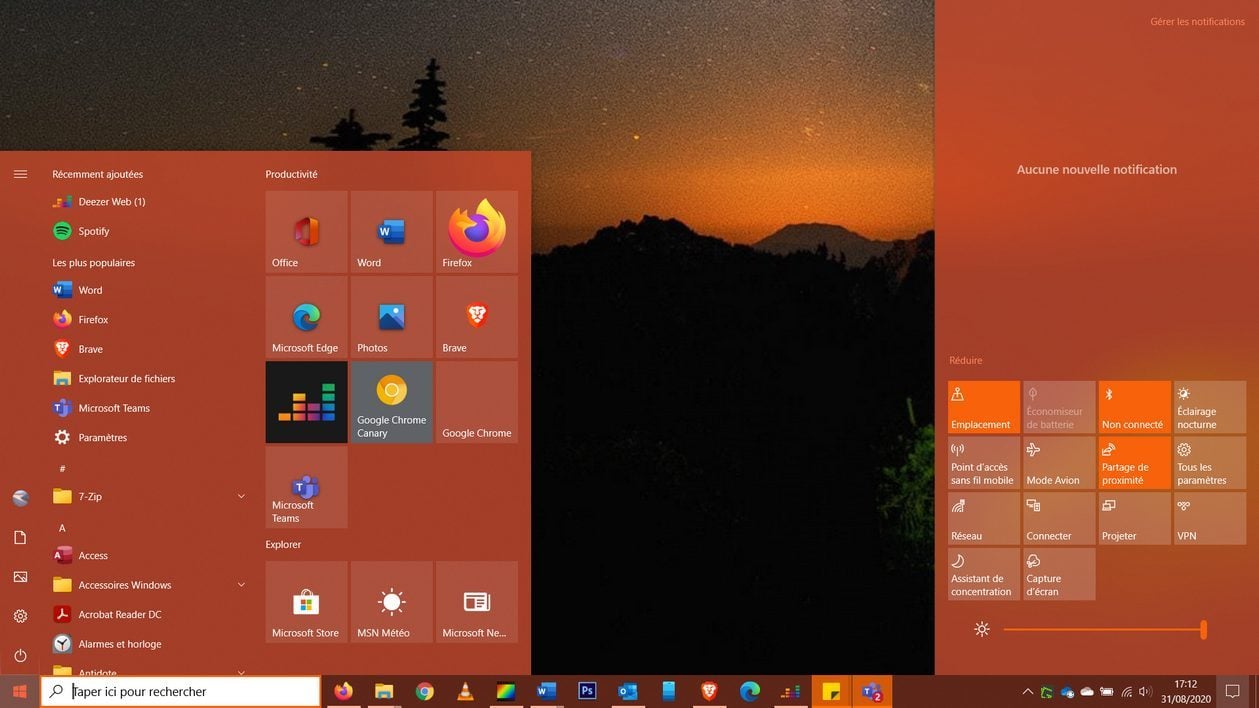The width and height of the screenshot is (1259, 708).
Task: Launch Google Chrome Canary tile
Action: (391, 402)
